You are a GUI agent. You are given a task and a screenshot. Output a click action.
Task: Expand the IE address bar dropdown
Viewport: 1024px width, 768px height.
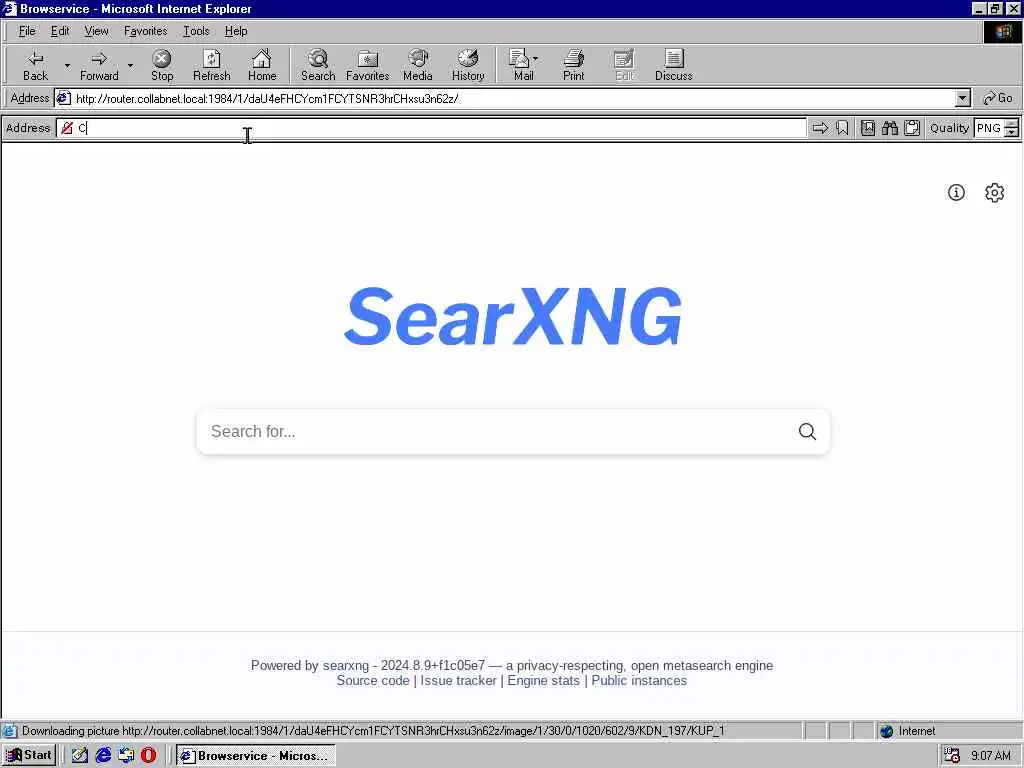963,99
